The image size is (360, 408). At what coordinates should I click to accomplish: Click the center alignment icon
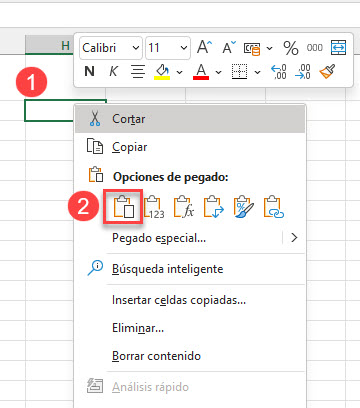pos(138,71)
